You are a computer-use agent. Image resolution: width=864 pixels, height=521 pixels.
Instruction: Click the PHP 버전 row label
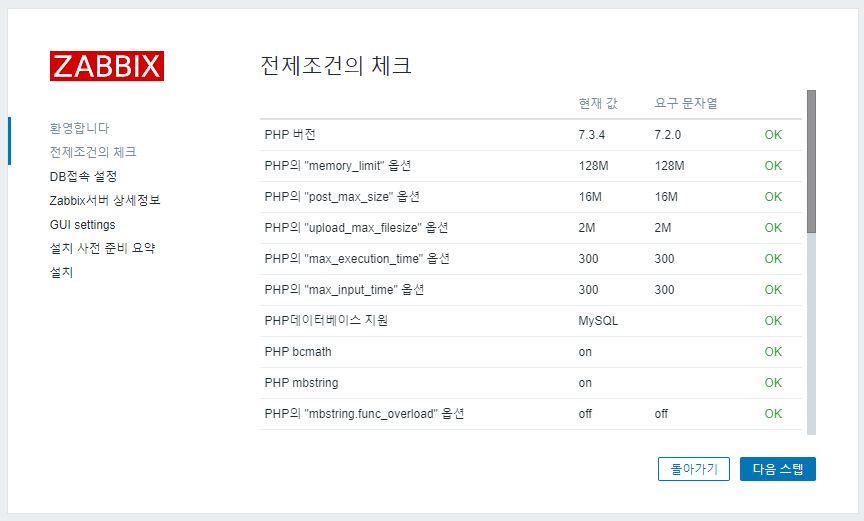pos(290,134)
